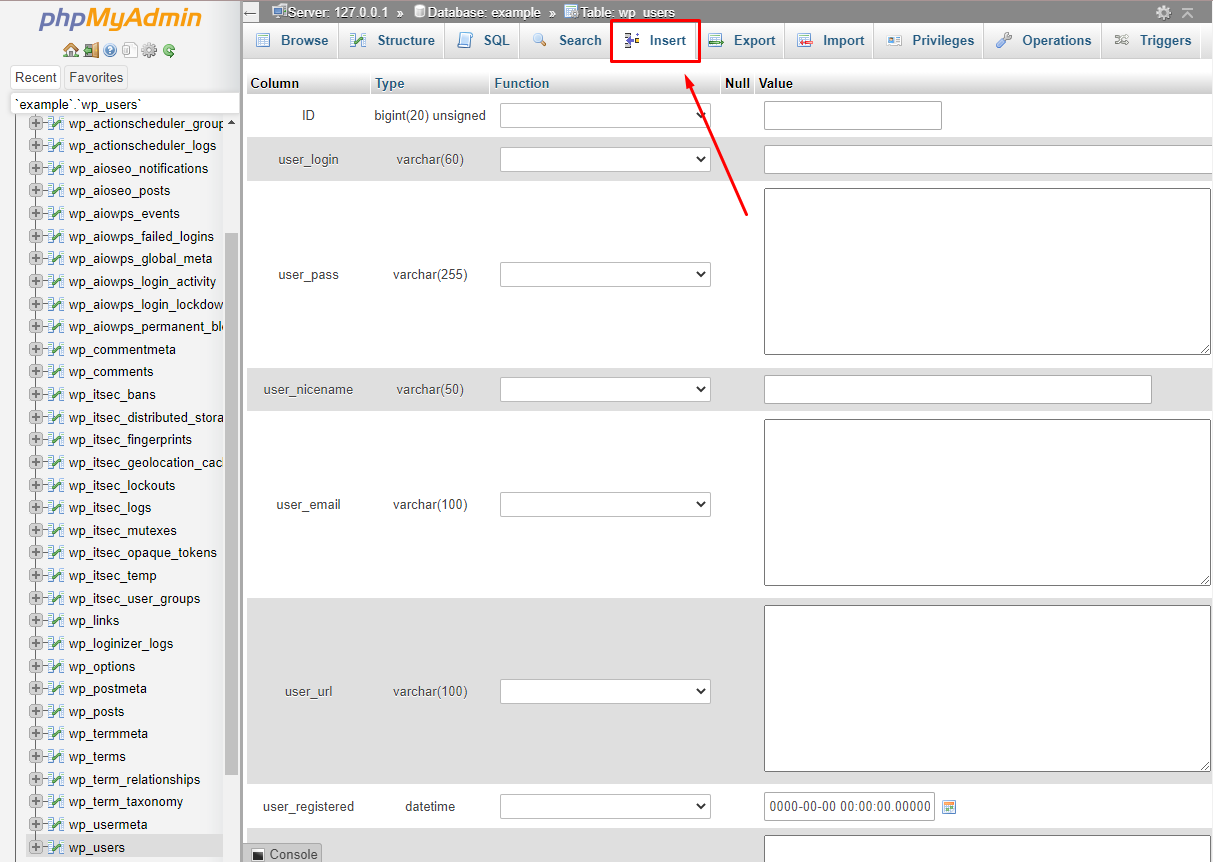Click the phpMyAdmin logo
Screen dimensions: 1213x862
(119, 20)
